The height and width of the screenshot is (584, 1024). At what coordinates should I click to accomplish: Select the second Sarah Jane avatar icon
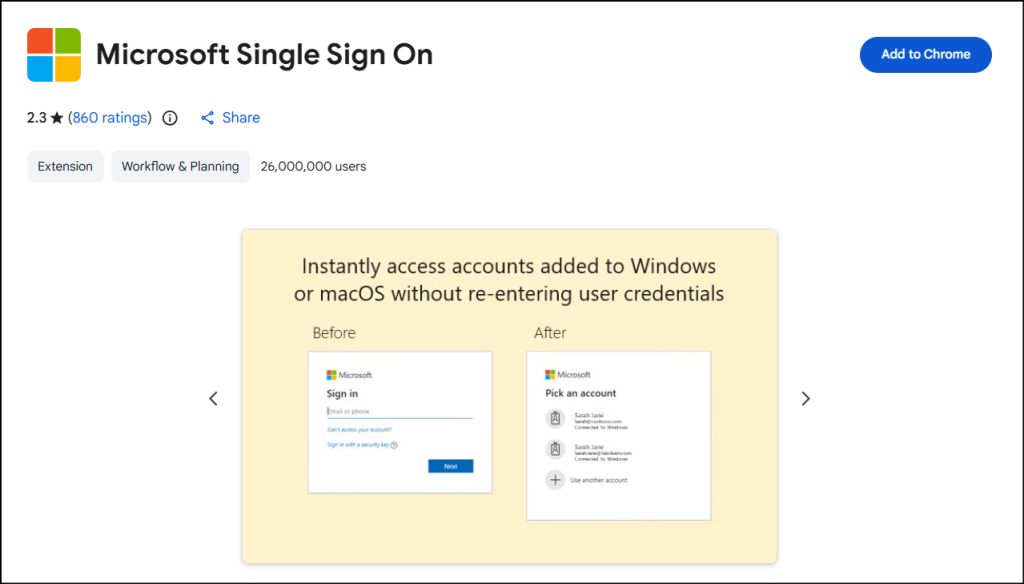[556, 450]
